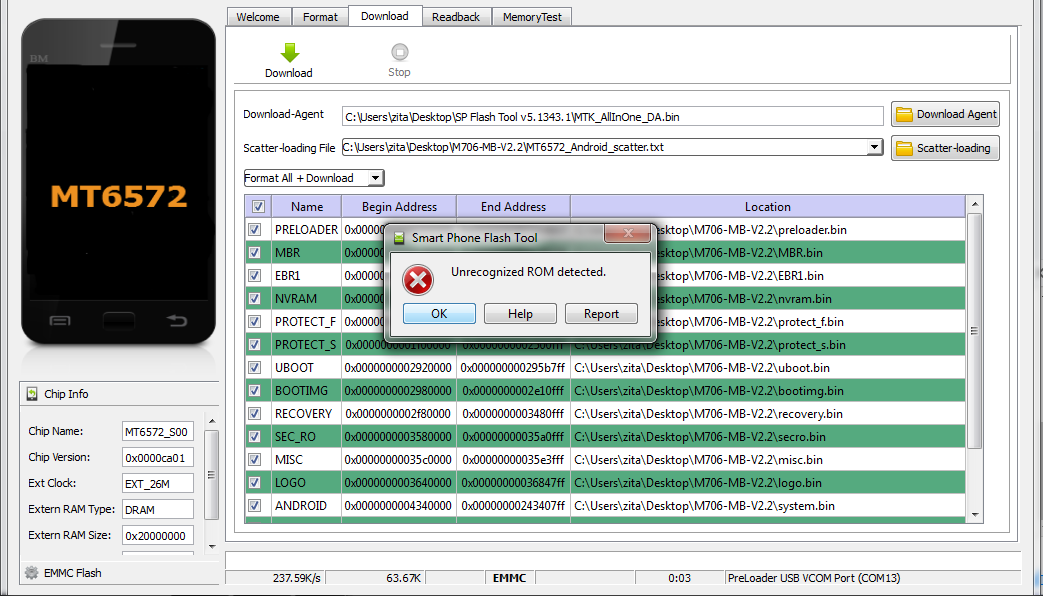1043x596 pixels.
Task: Click the EMMC status bar entry
Action: (x=510, y=578)
